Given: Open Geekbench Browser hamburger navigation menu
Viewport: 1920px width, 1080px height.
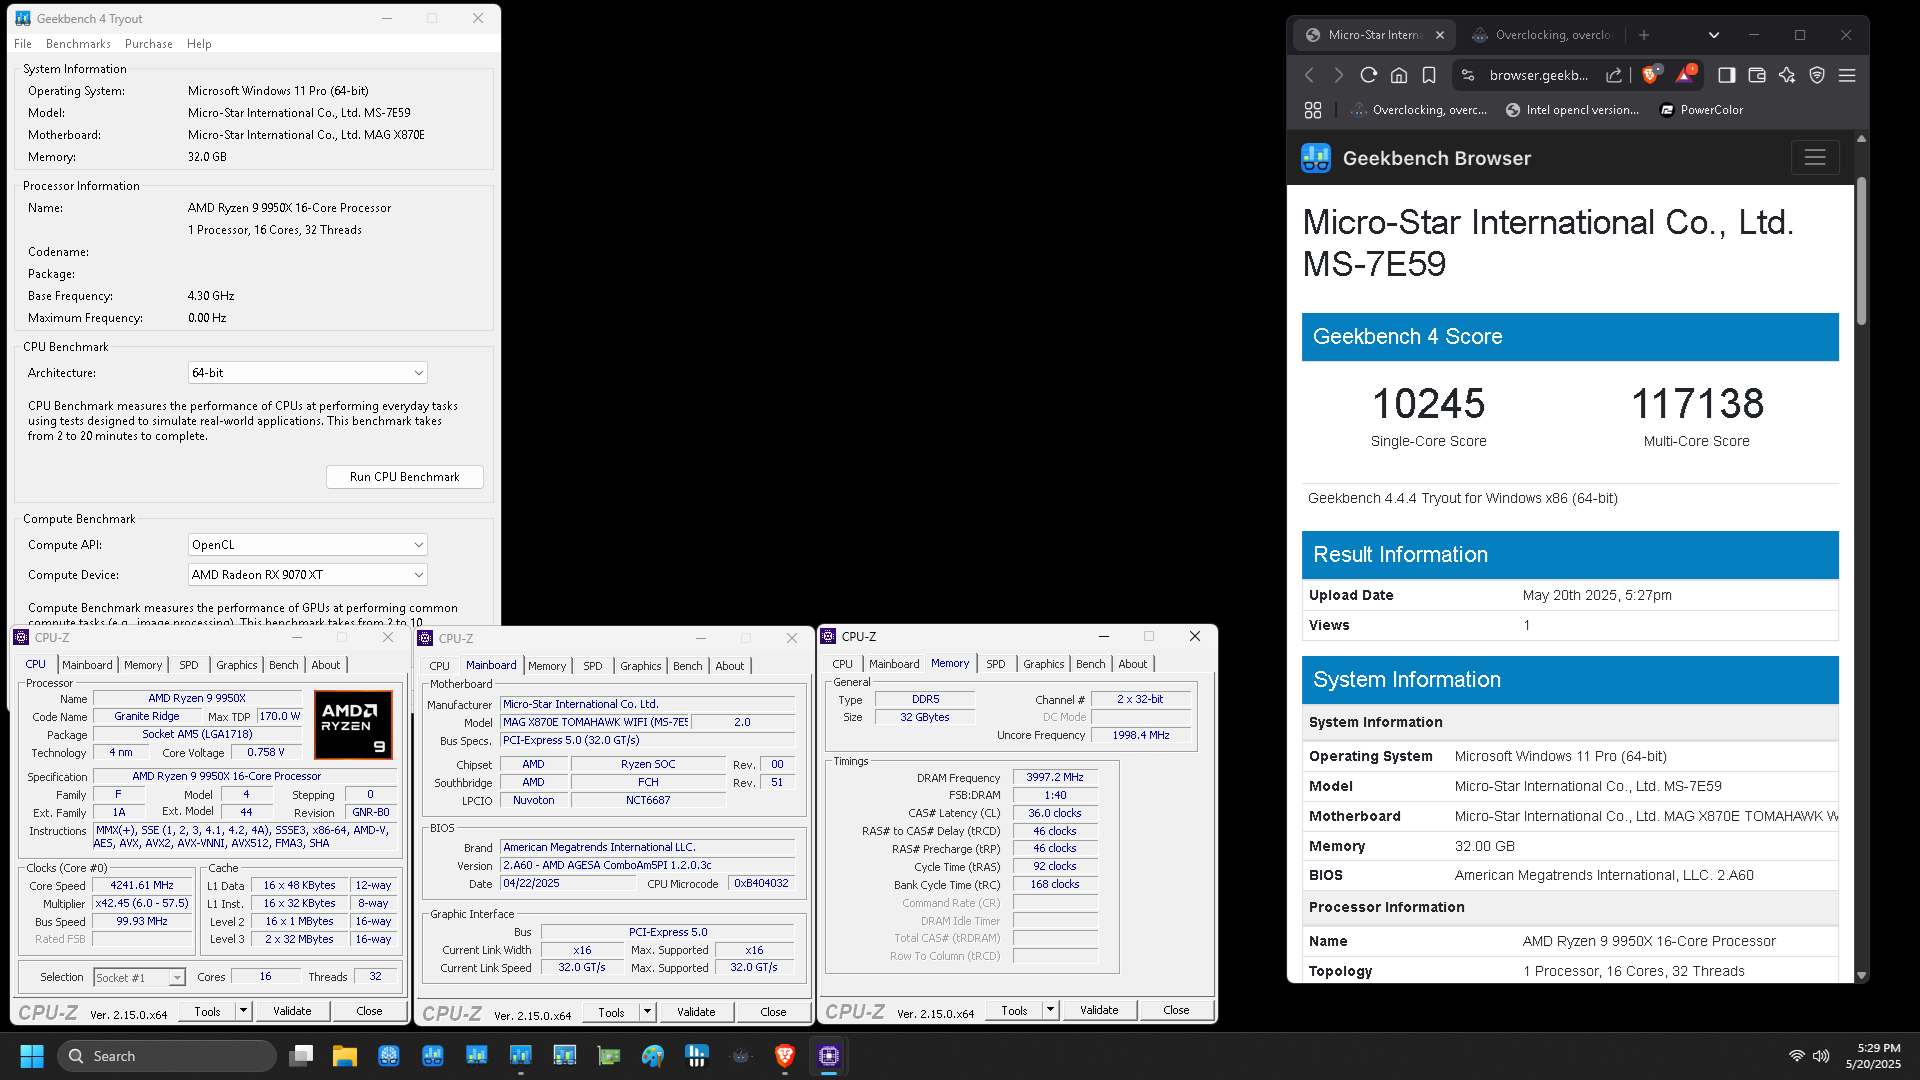Looking at the screenshot, I should click(1815, 158).
